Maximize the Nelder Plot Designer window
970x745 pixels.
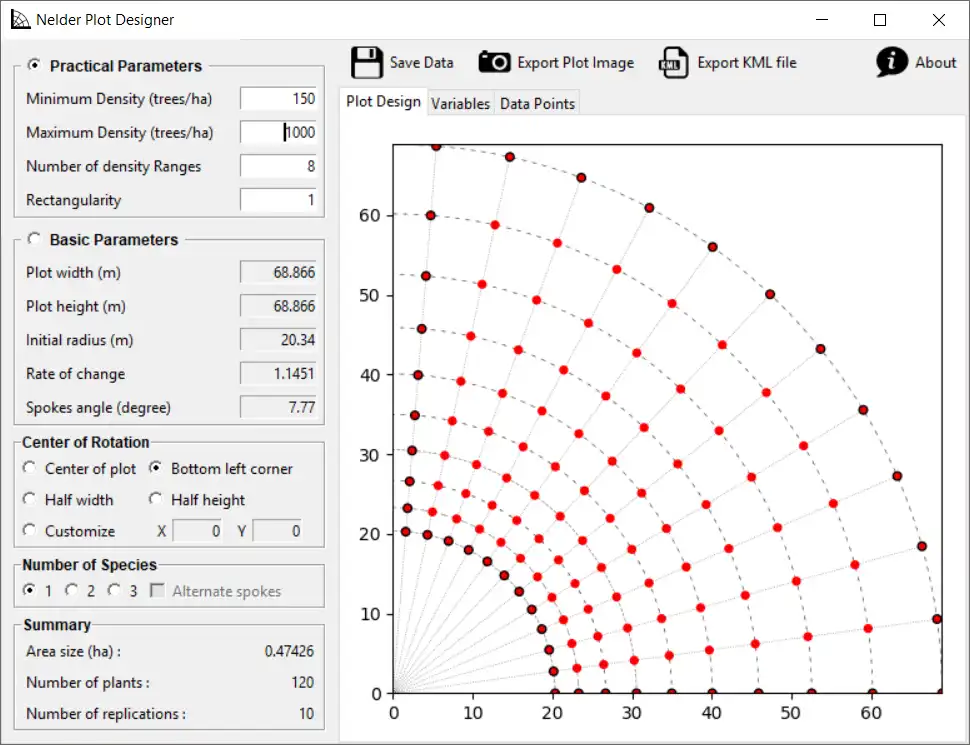coord(880,20)
